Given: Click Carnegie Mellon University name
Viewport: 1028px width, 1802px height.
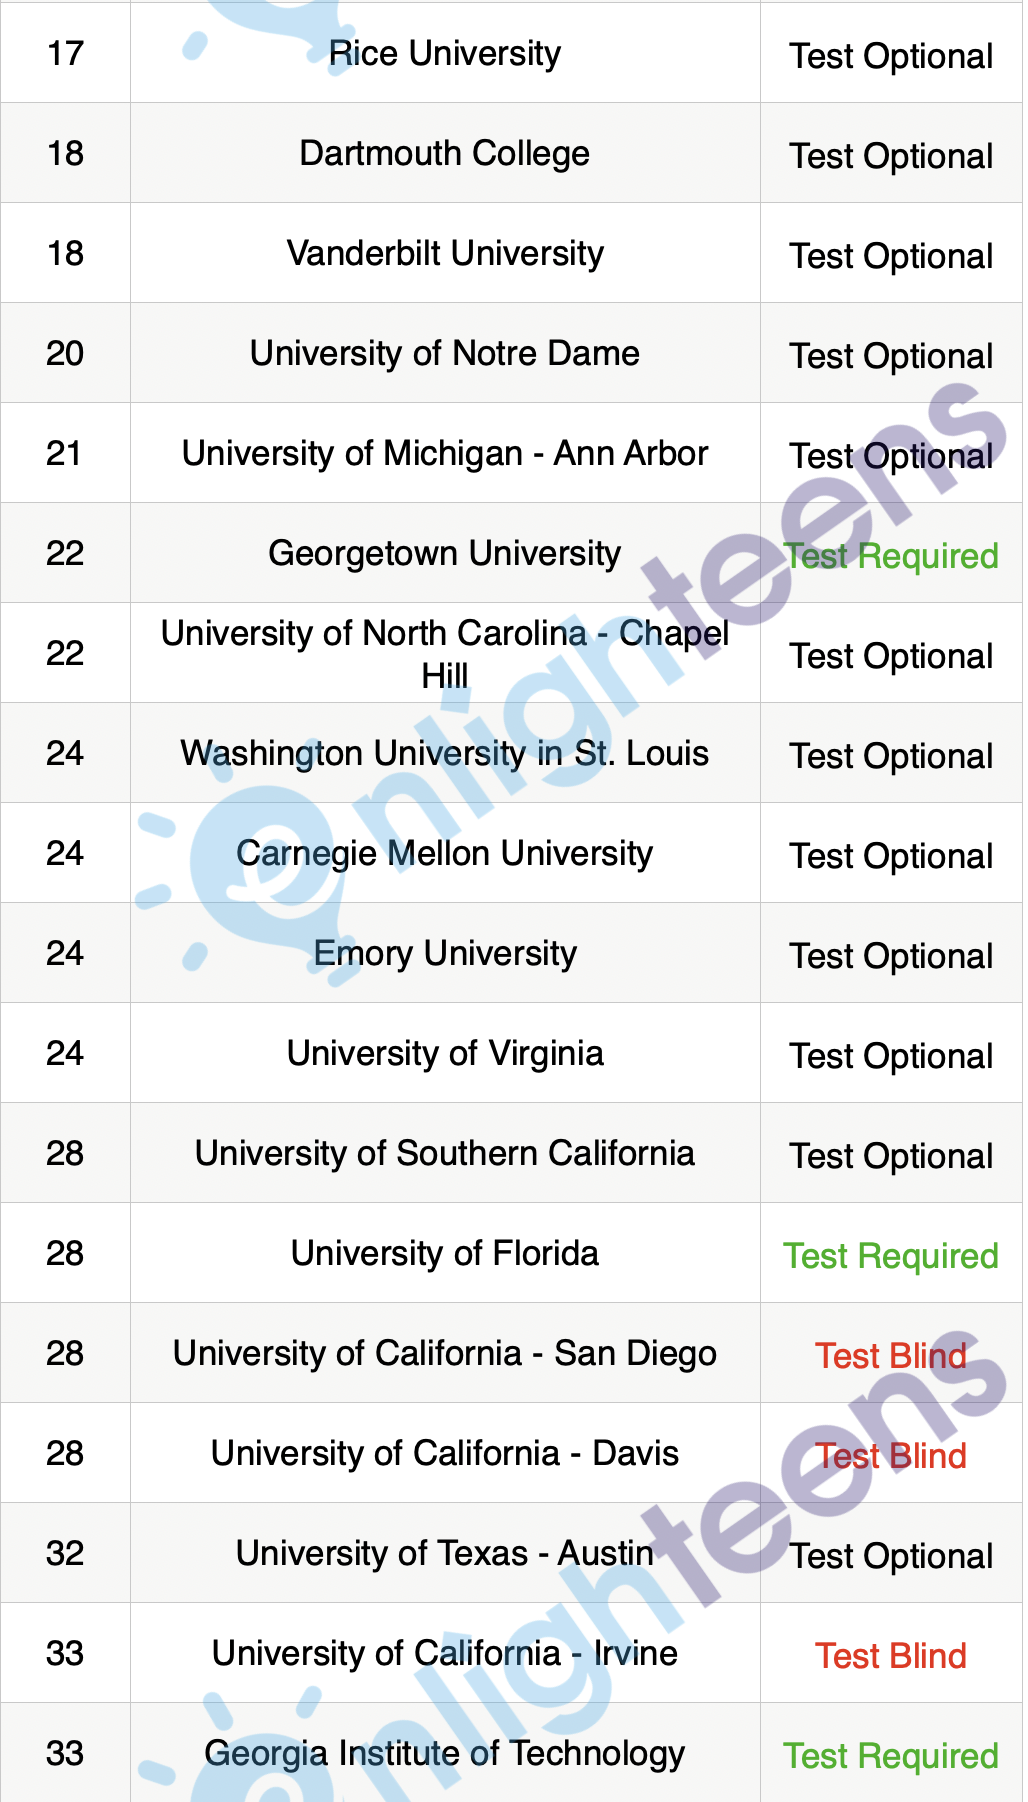Looking at the screenshot, I should click(x=445, y=853).
